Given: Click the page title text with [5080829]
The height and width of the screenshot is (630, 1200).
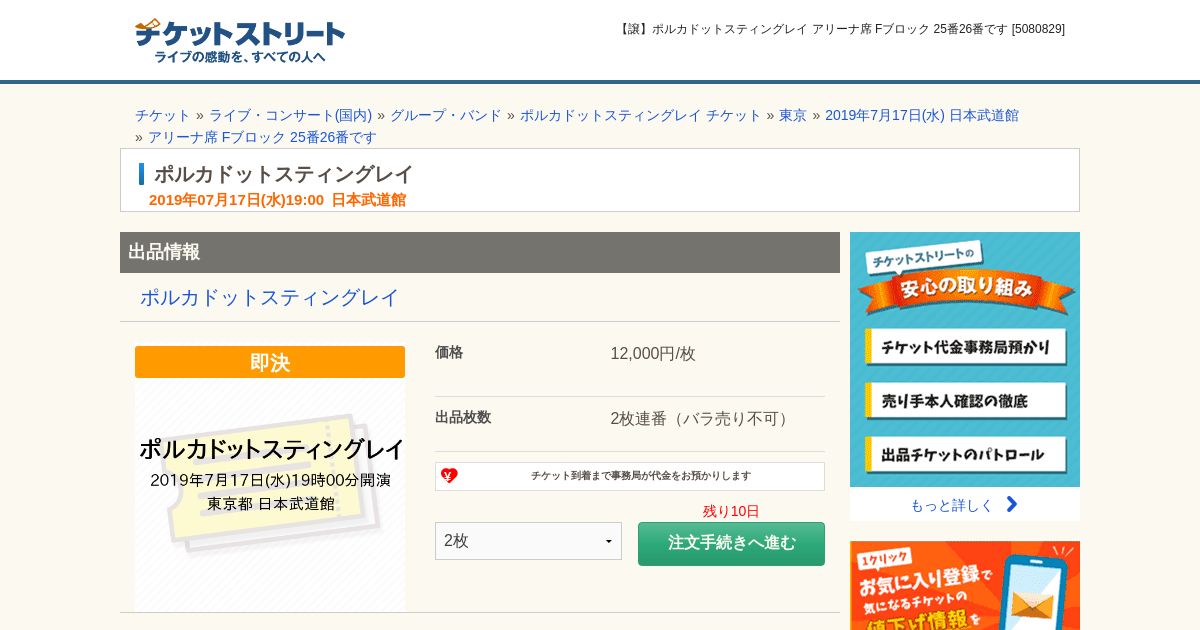Looking at the screenshot, I should pos(842,29).
